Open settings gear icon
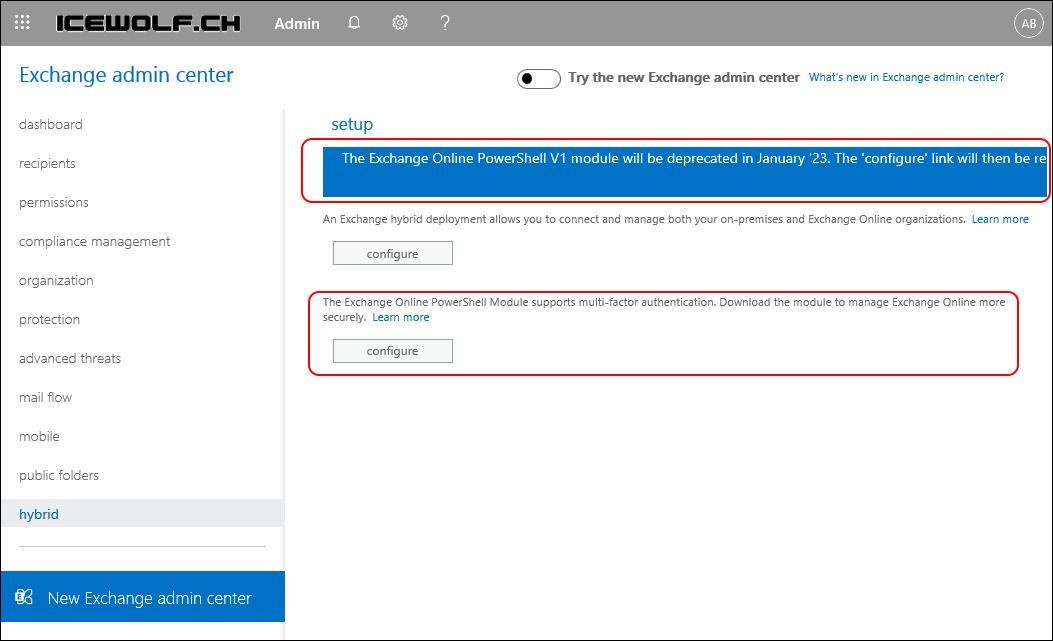This screenshot has width=1053, height=641. [x=400, y=23]
